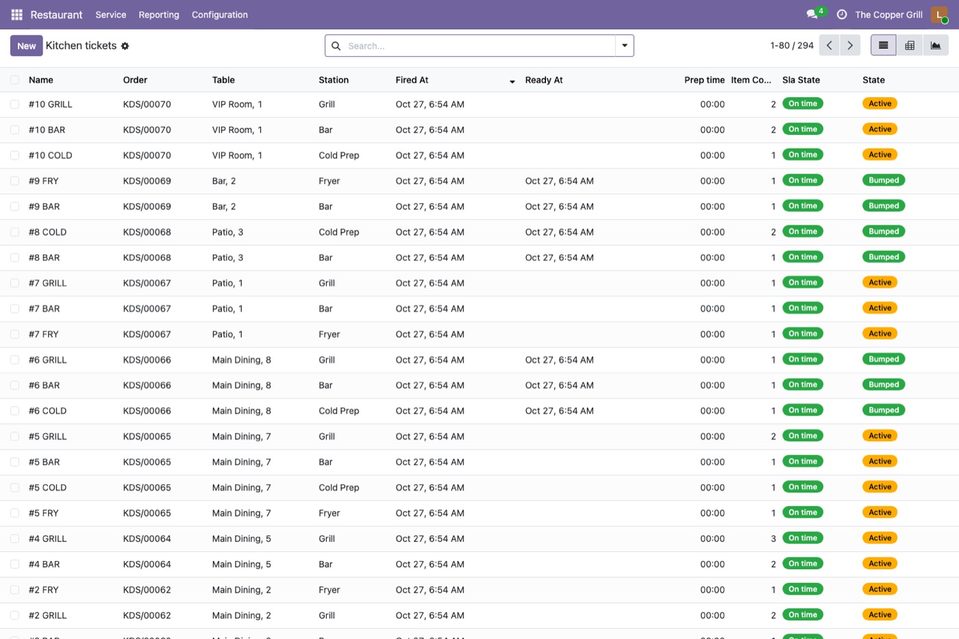Create a New kitchen ticket

(x=26, y=46)
